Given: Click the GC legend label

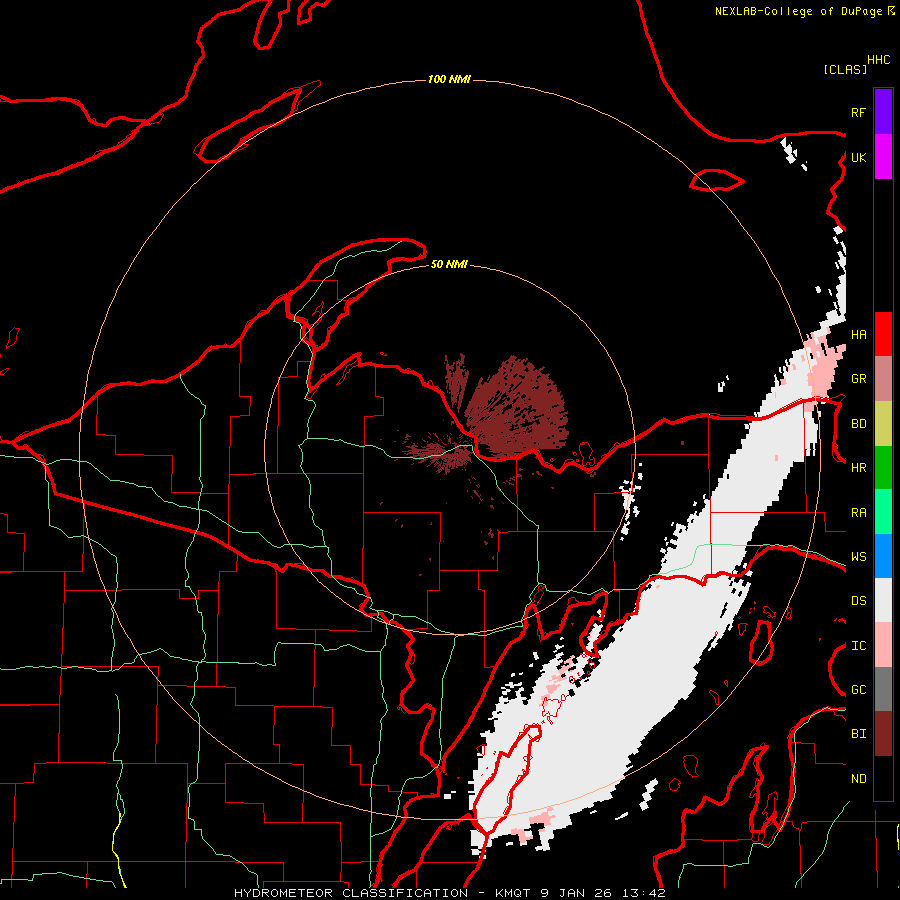Looking at the screenshot, I should coord(858,690).
